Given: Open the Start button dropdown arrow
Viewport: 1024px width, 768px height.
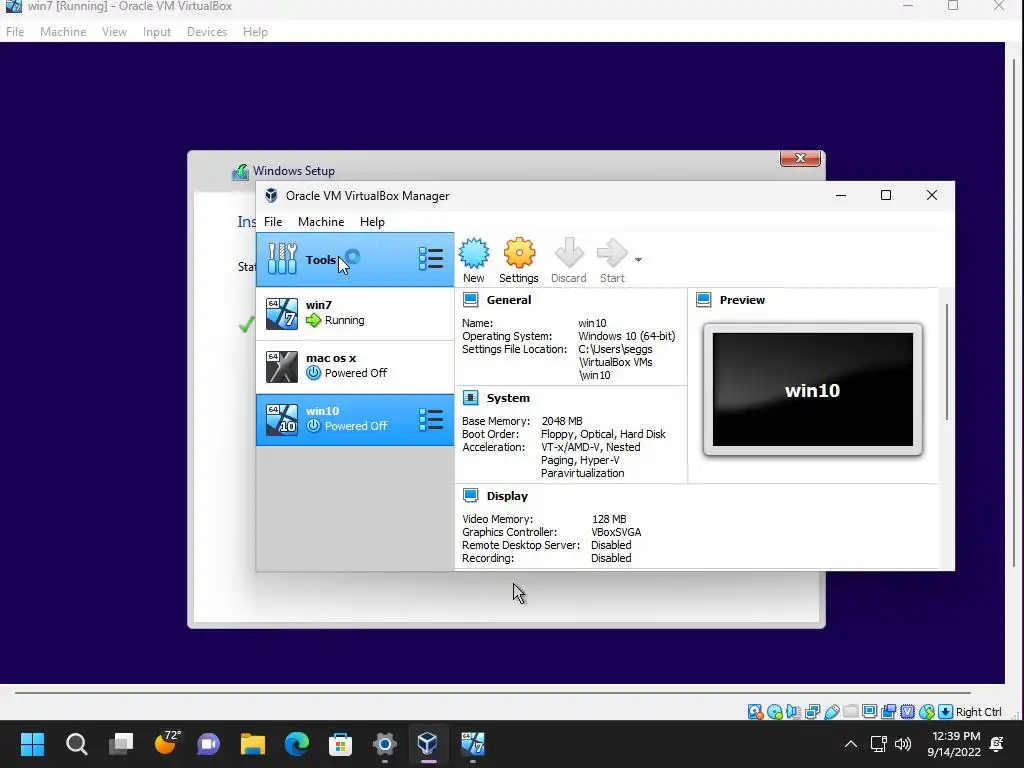Looking at the screenshot, I should [x=638, y=260].
